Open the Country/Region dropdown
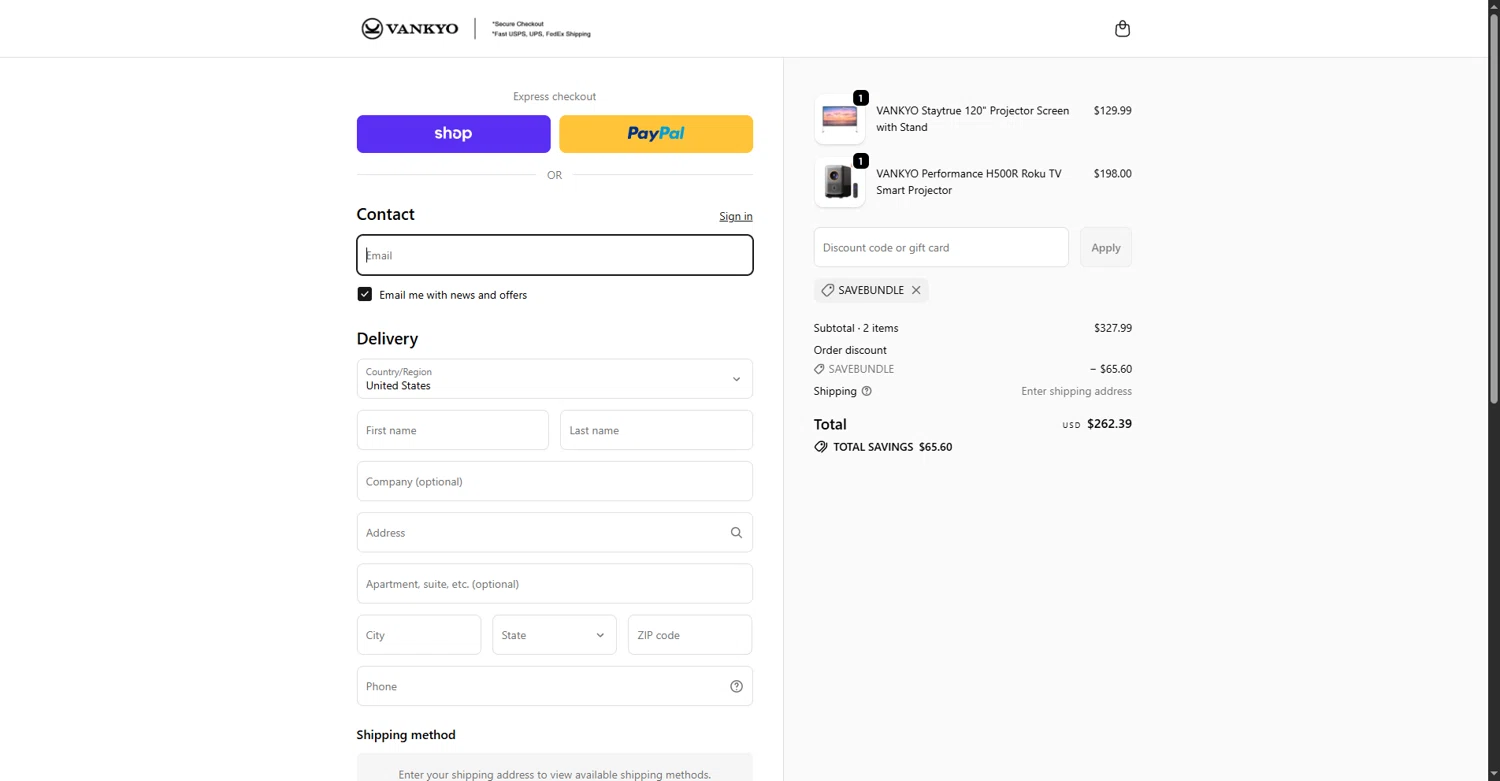Viewport: 1500px width, 781px height. coord(554,379)
